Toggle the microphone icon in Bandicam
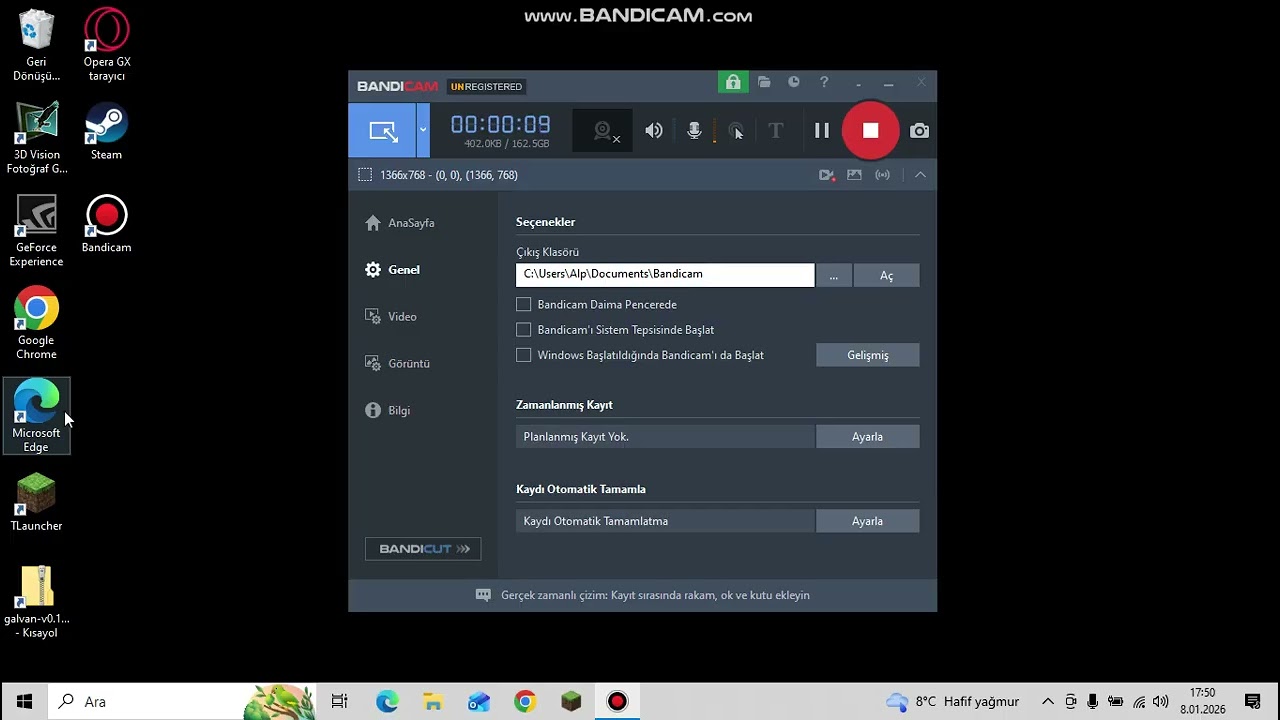1280x720 pixels. [695, 131]
